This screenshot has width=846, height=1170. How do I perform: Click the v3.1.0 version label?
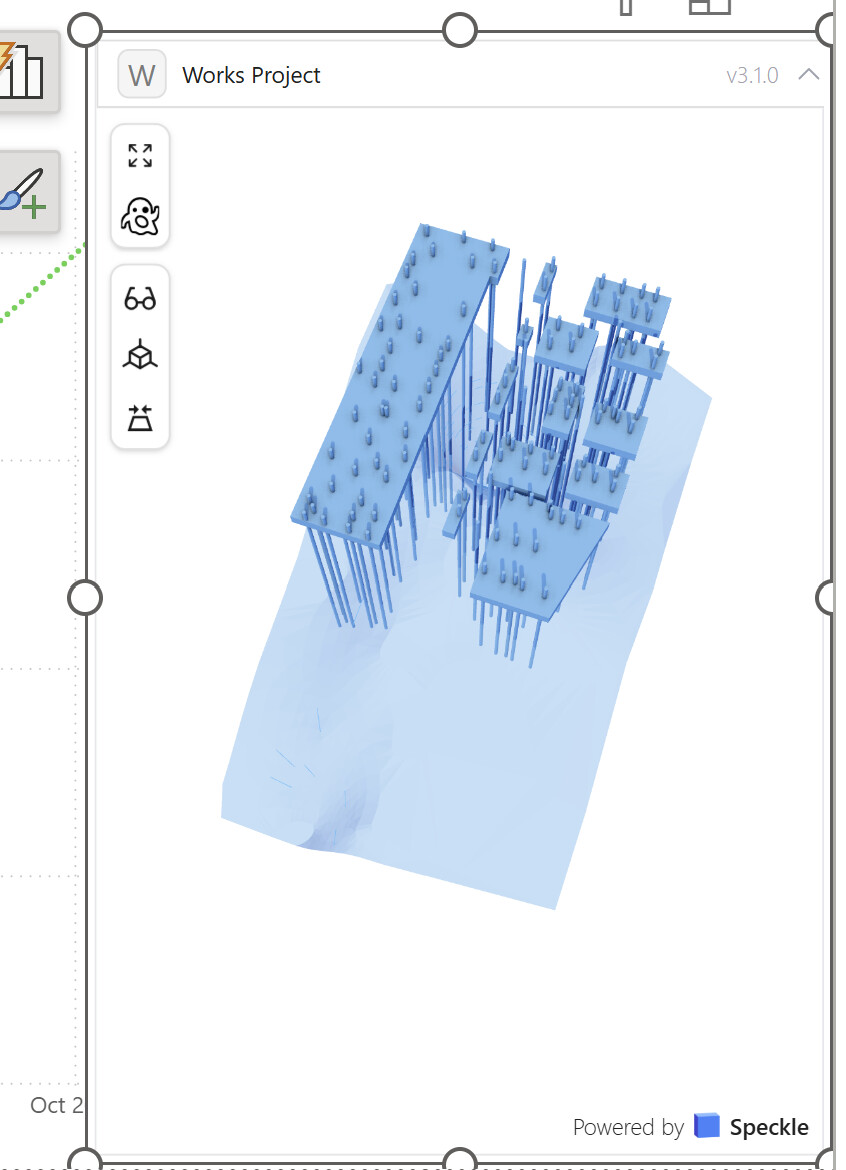[752, 75]
